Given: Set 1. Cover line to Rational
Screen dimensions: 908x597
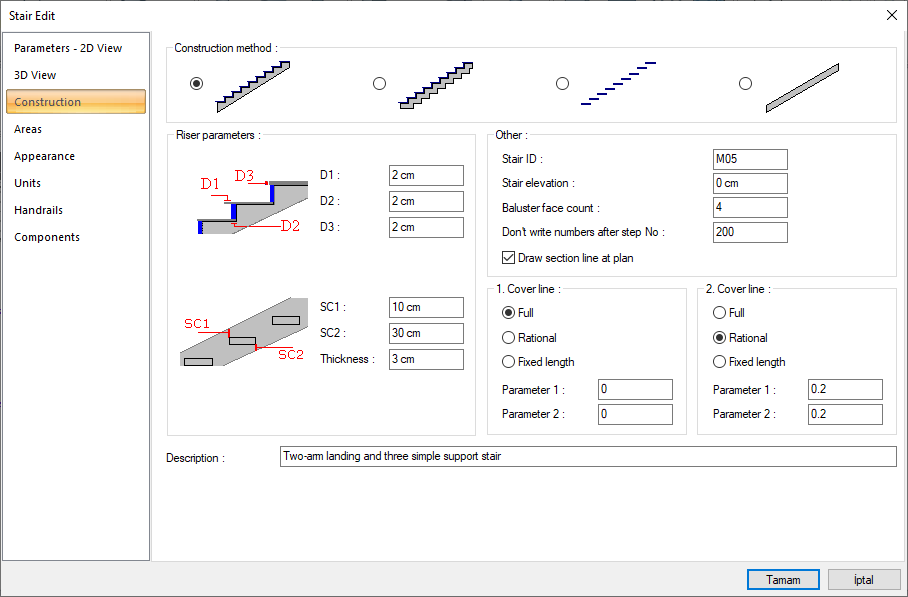Looking at the screenshot, I should [x=509, y=338].
